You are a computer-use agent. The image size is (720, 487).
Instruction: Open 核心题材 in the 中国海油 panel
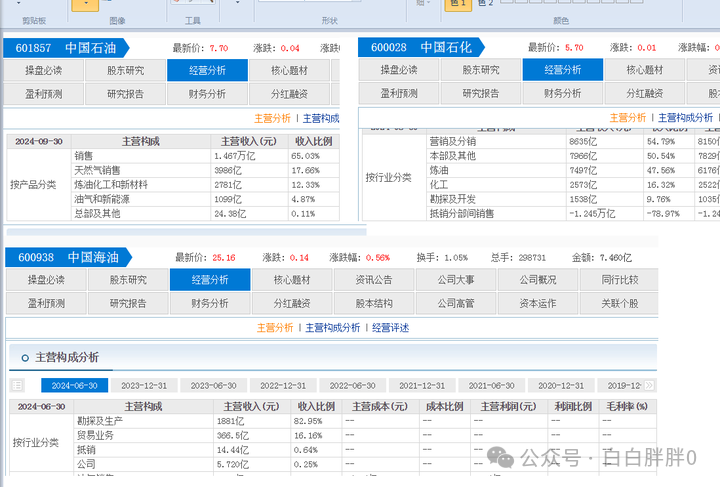(x=292, y=280)
